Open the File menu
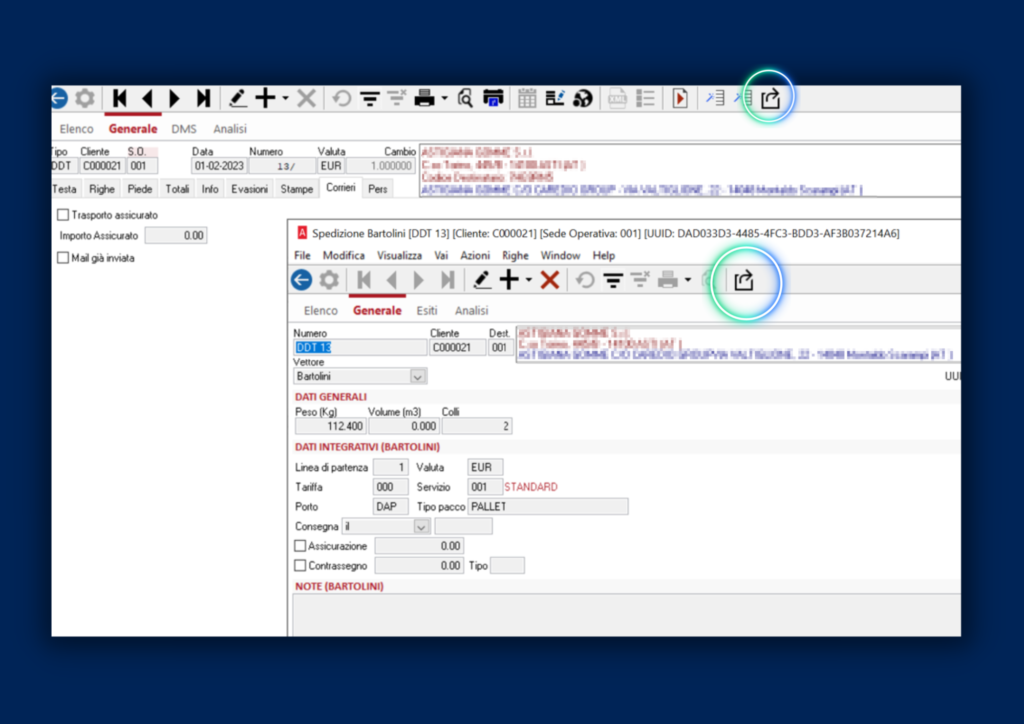1024x724 pixels. click(x=302, y=255)
